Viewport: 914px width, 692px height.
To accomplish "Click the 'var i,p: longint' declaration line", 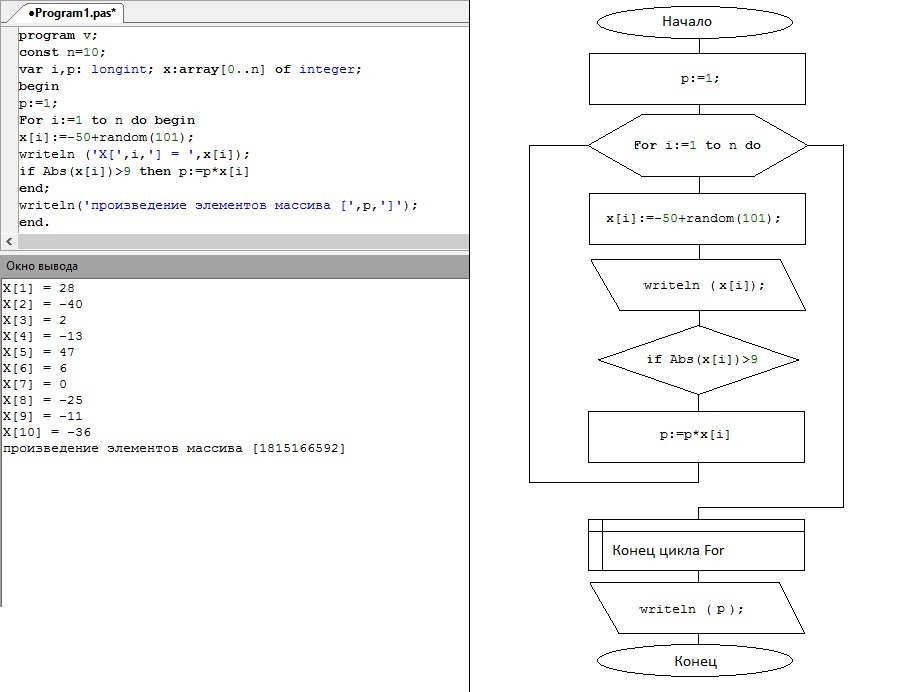I will (x=190, y=69).
